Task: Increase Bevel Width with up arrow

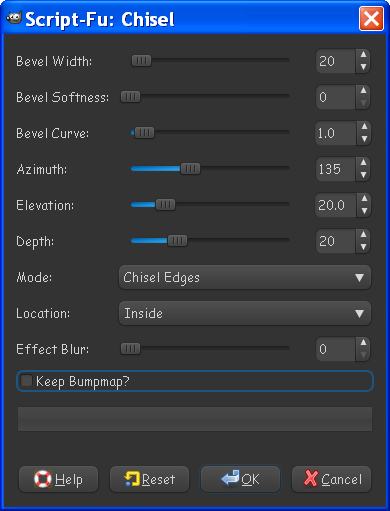Action: (x=363, y=55)
